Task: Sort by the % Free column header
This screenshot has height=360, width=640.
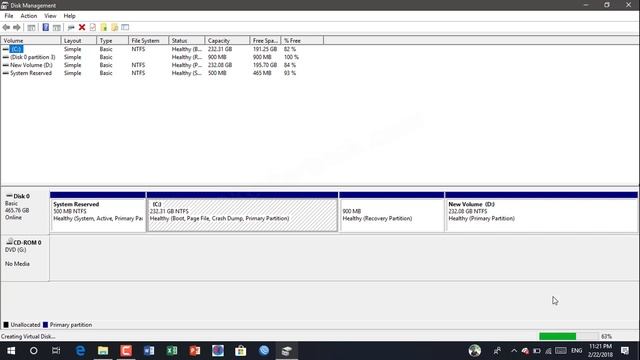Action: (x=302, y=40)
